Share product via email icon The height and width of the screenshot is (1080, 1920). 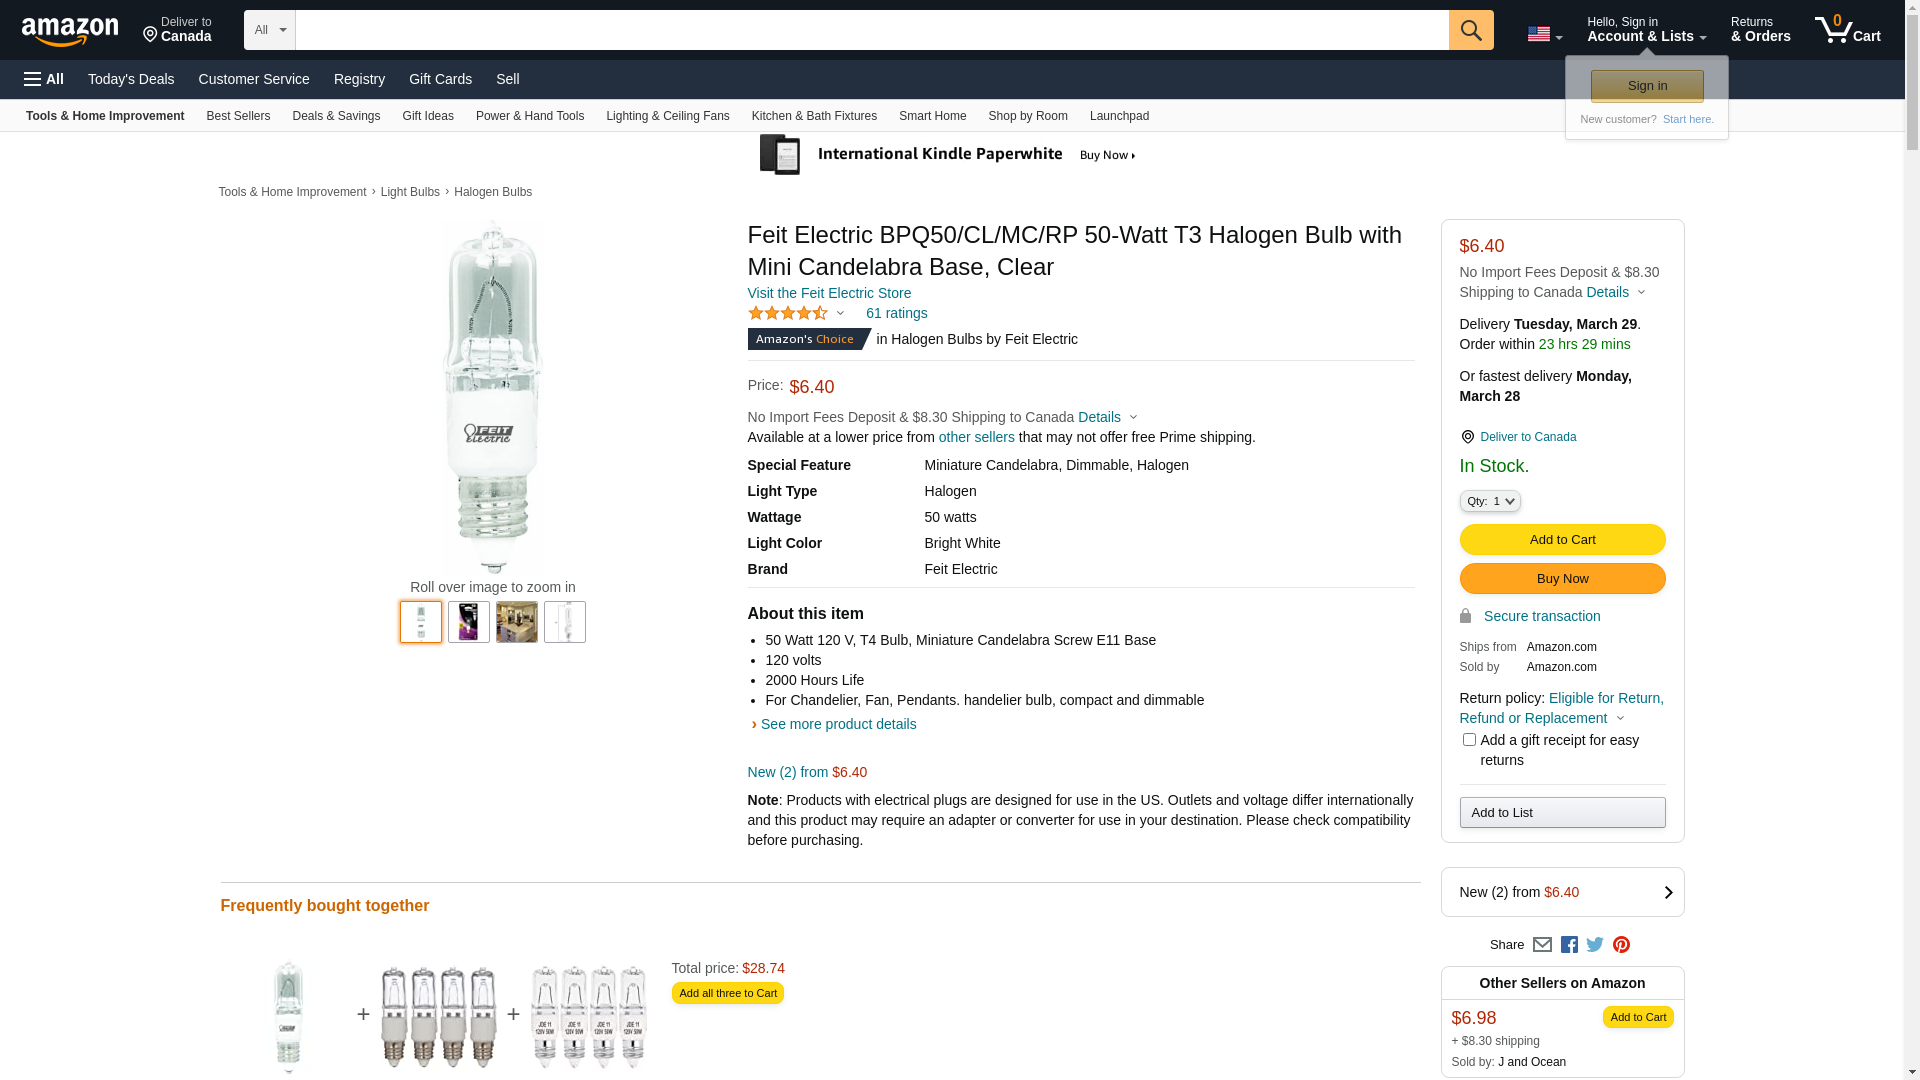click(1542, 945)
